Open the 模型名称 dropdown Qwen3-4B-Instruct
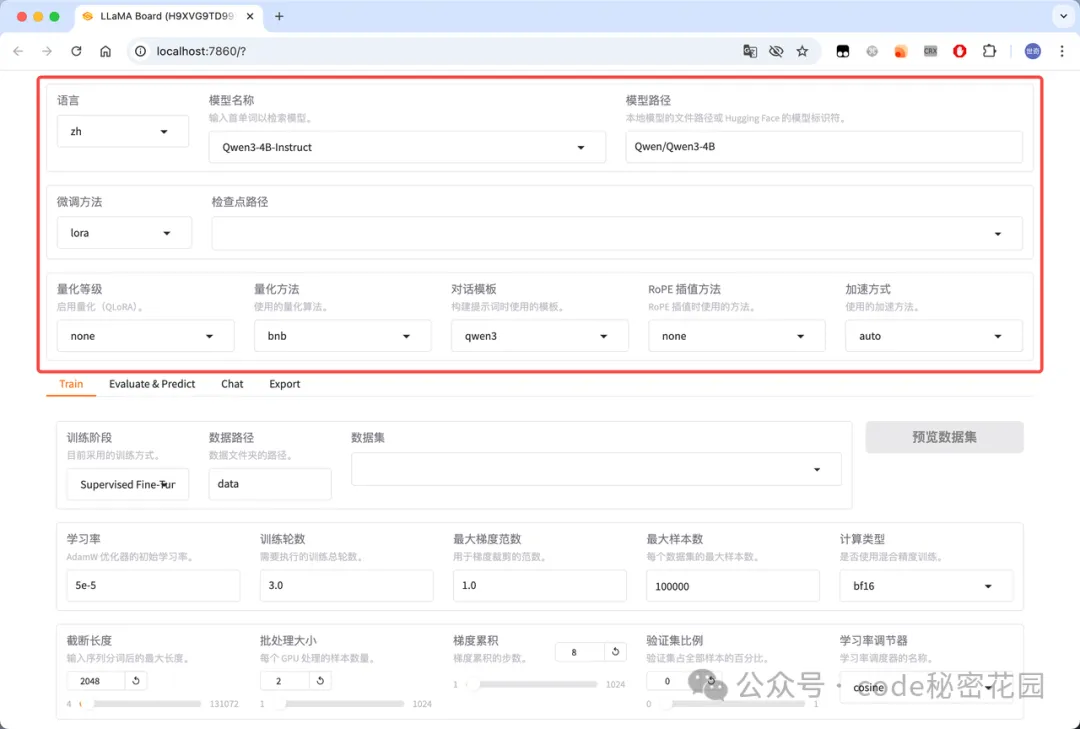This screenshot has width=1080, height=729. [x=407, y=147]
